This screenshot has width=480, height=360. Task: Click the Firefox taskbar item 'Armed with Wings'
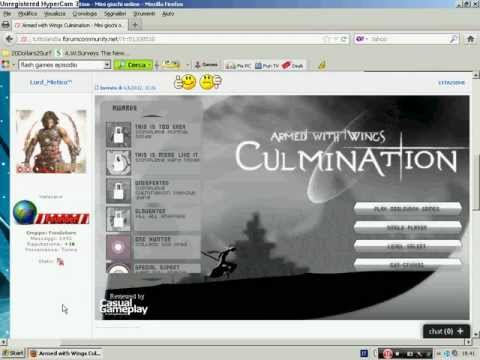point(65,353)
